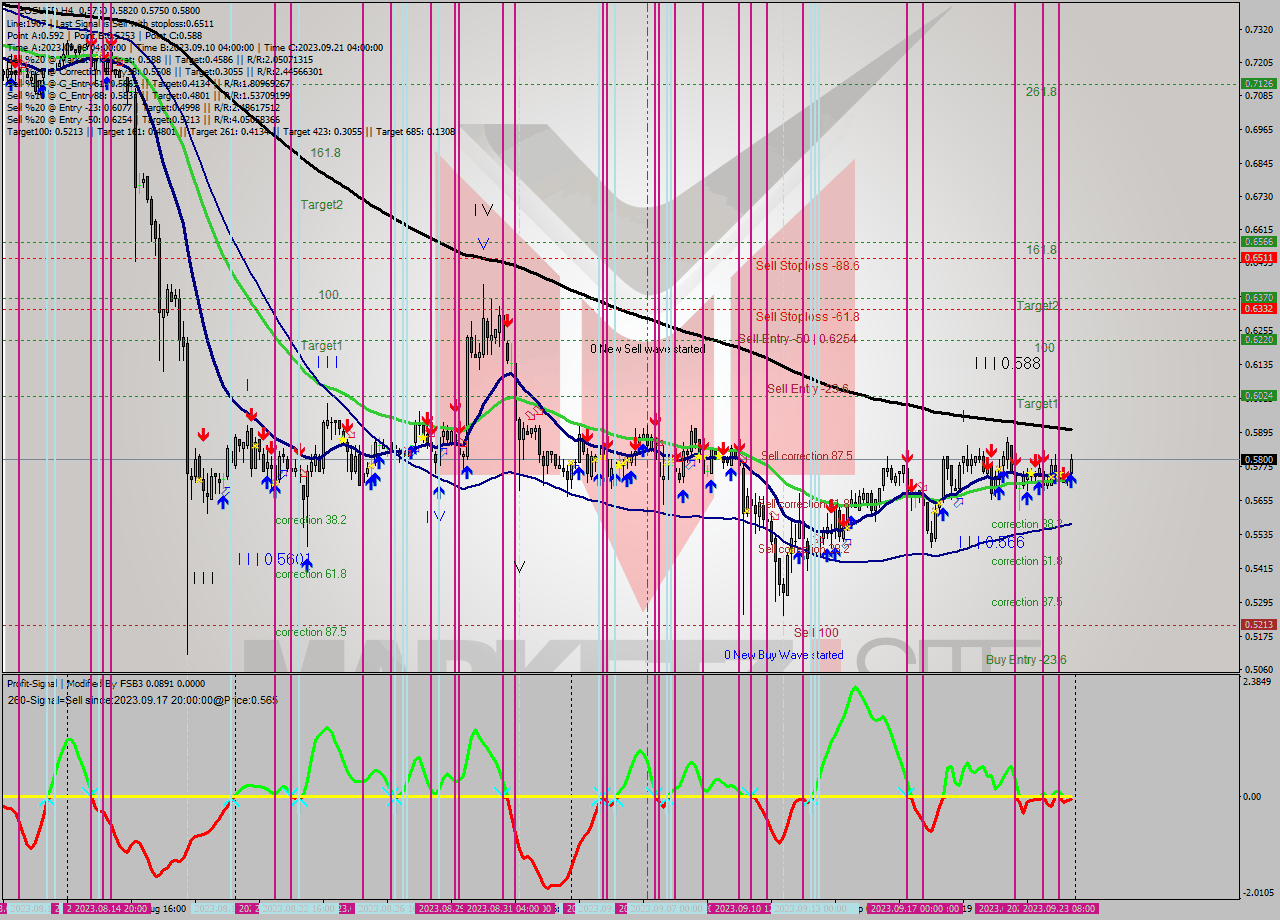Select the blue '0 New Buy Wave started' text

(x=784, y=655)
